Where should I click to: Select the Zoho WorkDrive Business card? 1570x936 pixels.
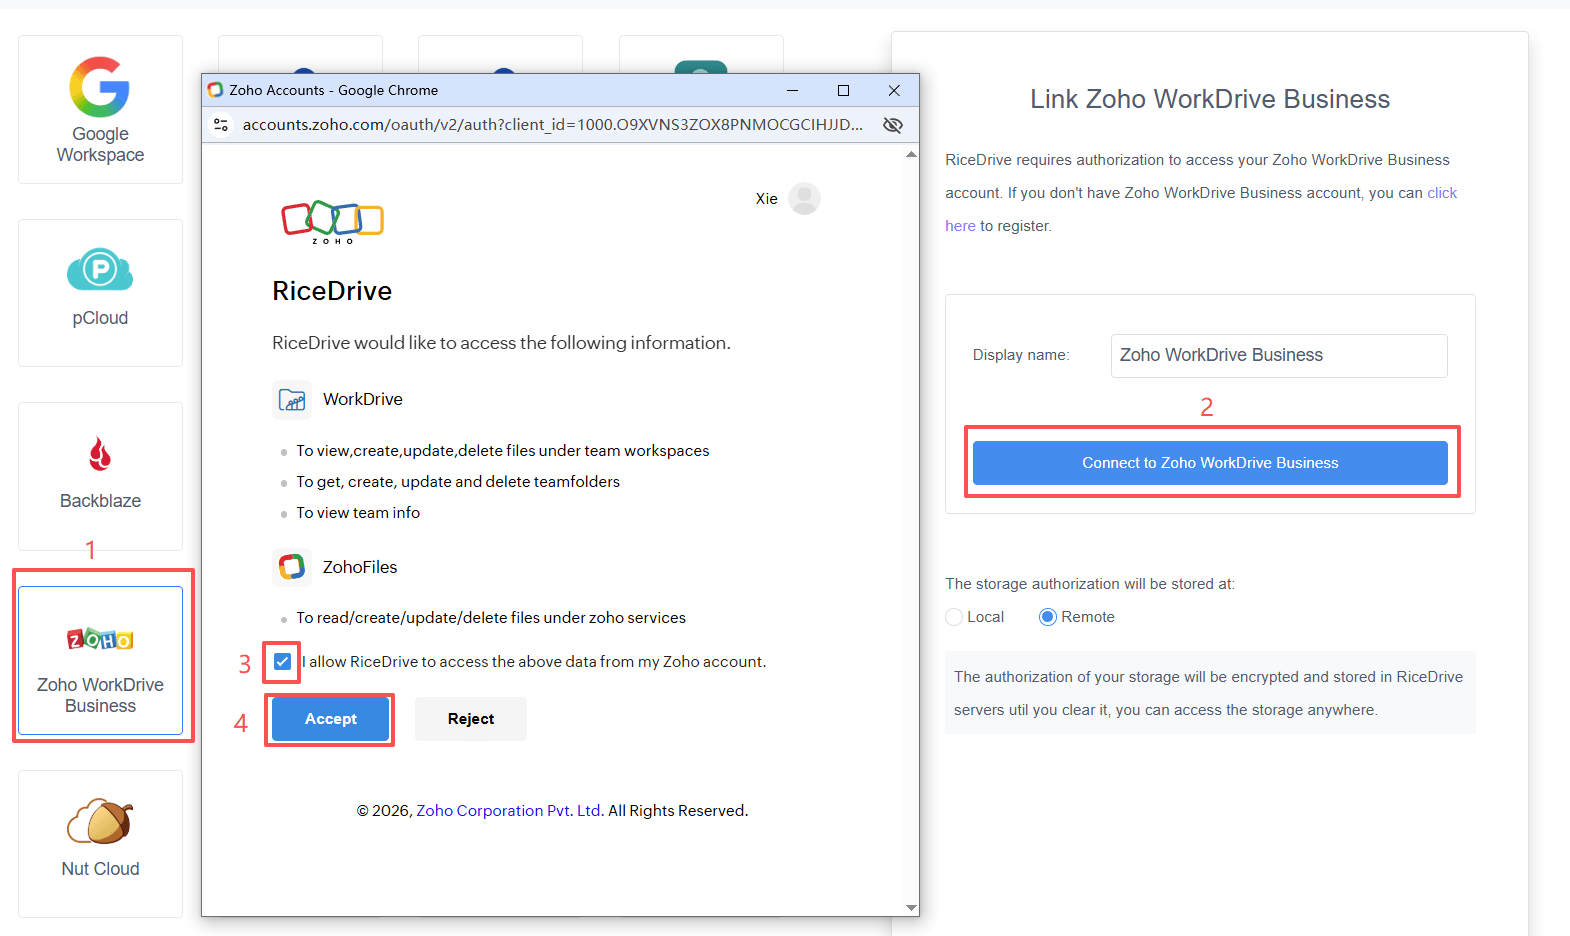click(100, 660)
